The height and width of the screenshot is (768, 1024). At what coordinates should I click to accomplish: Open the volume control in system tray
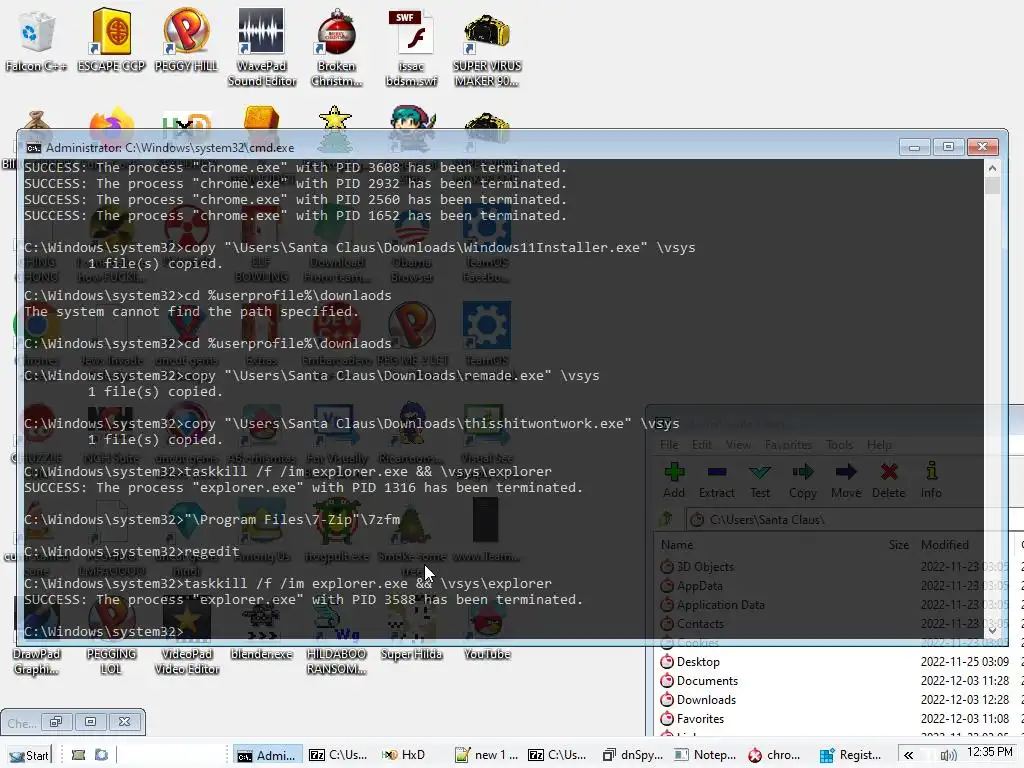pyautogui.click(x=949, y=755)
